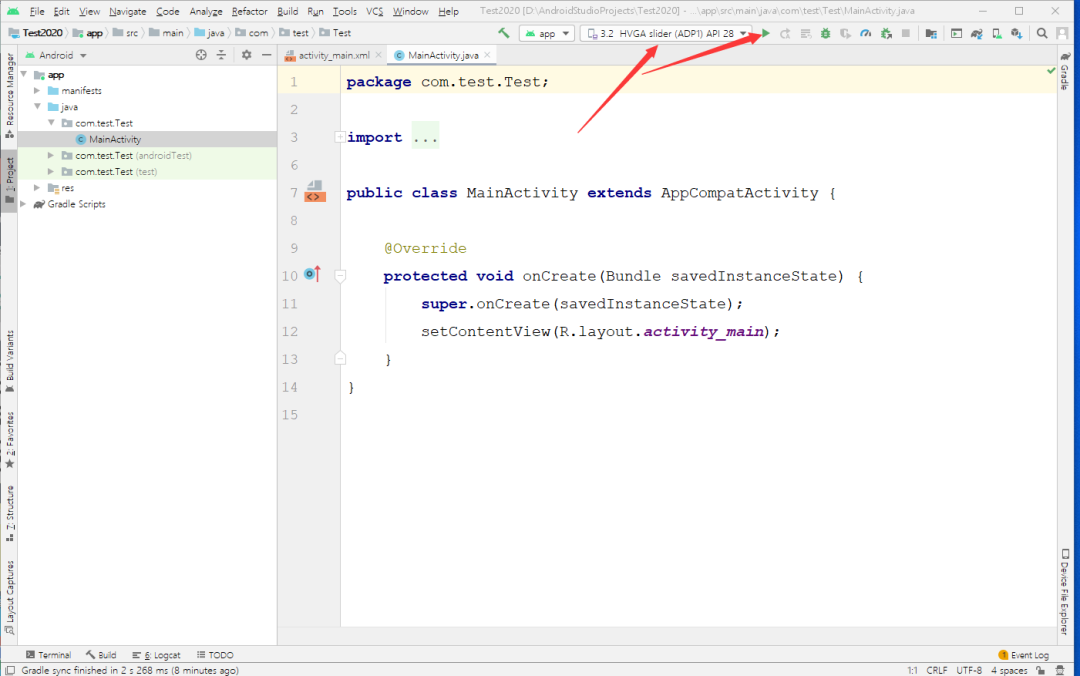Expand the Gradle Scripts node
Image resolution: width=1080 pixels, height=676 pixels.
(x=23, y=204)
